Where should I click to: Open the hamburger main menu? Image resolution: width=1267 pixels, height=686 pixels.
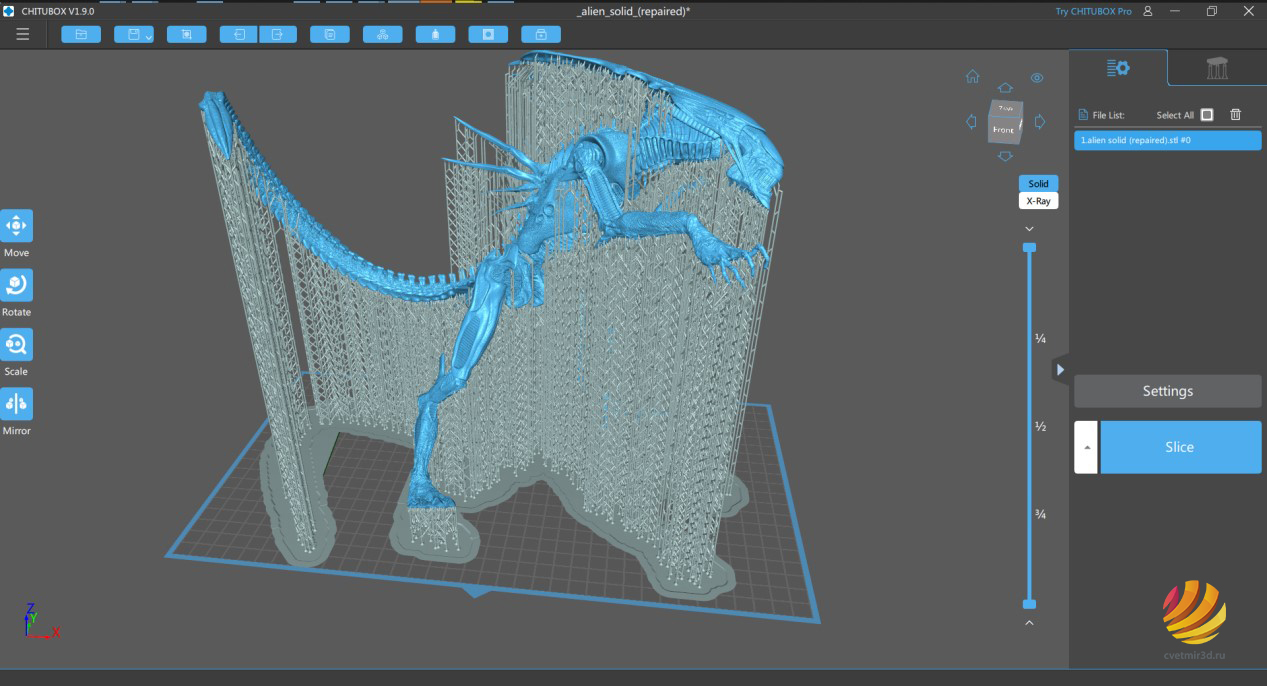point(23,34)
